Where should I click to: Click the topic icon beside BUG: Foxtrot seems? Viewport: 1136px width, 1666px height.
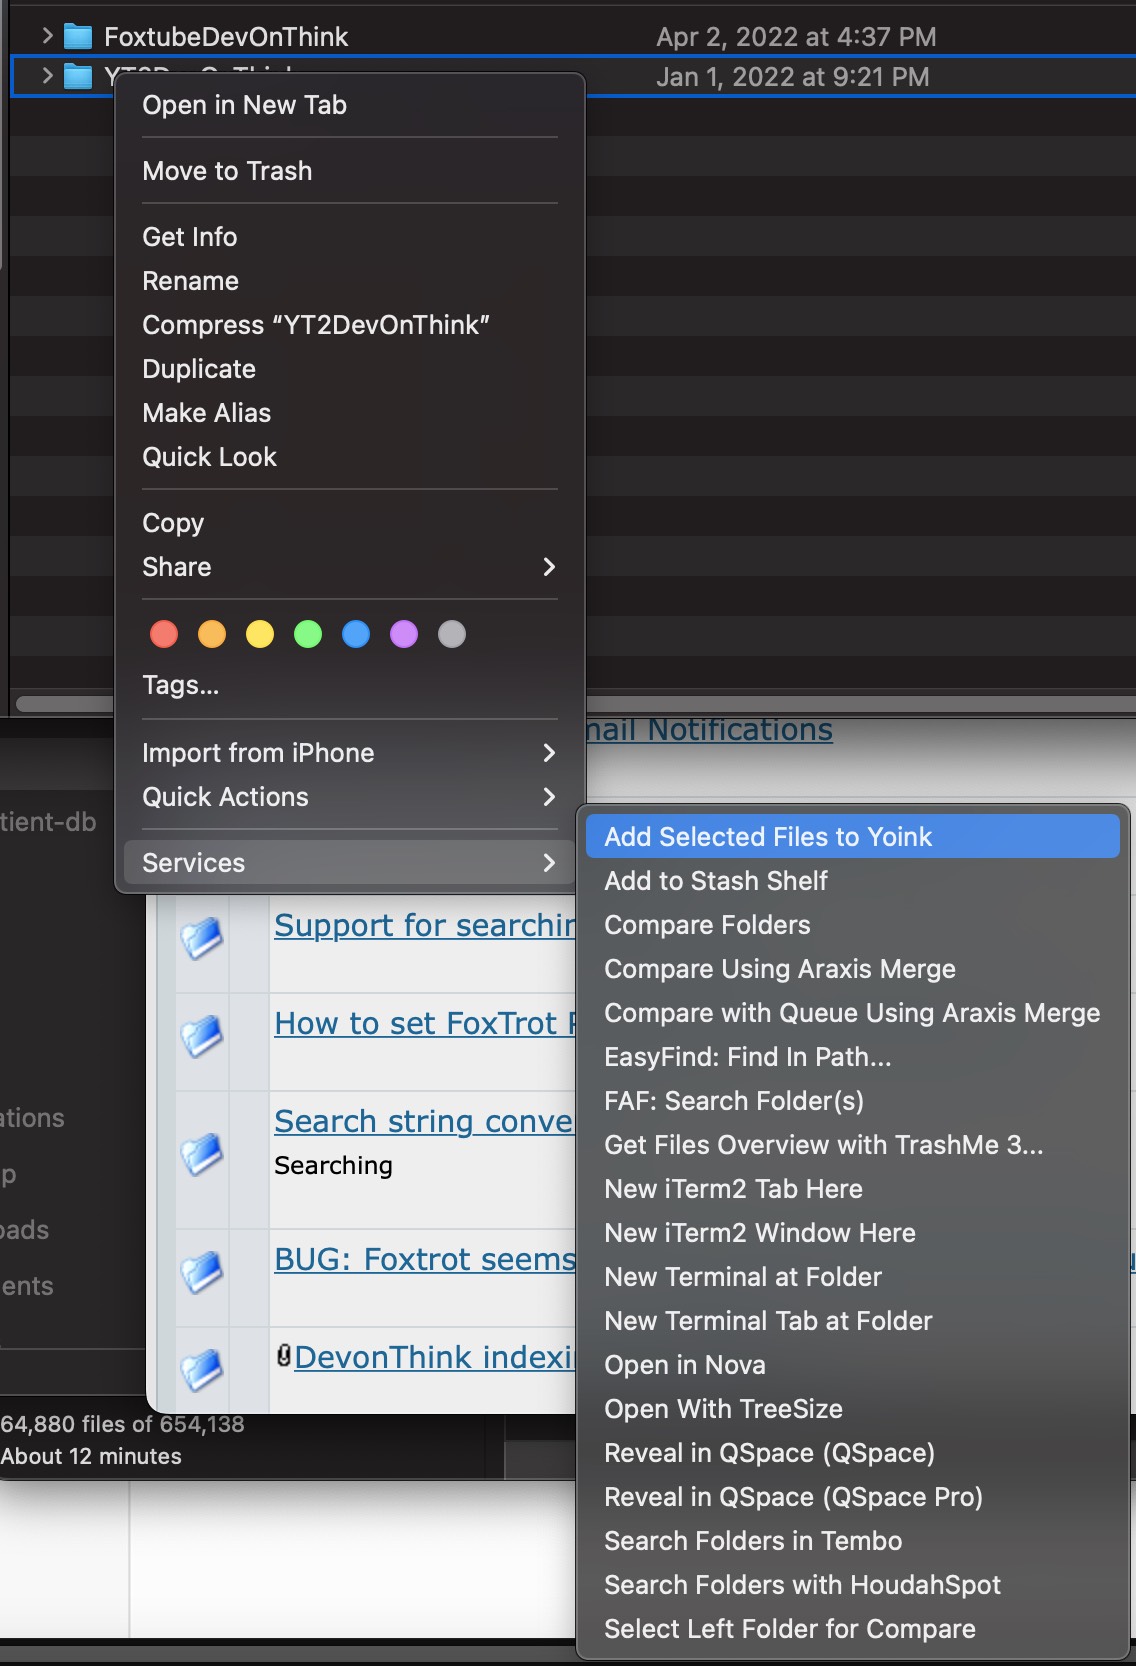coord(202,1271)
